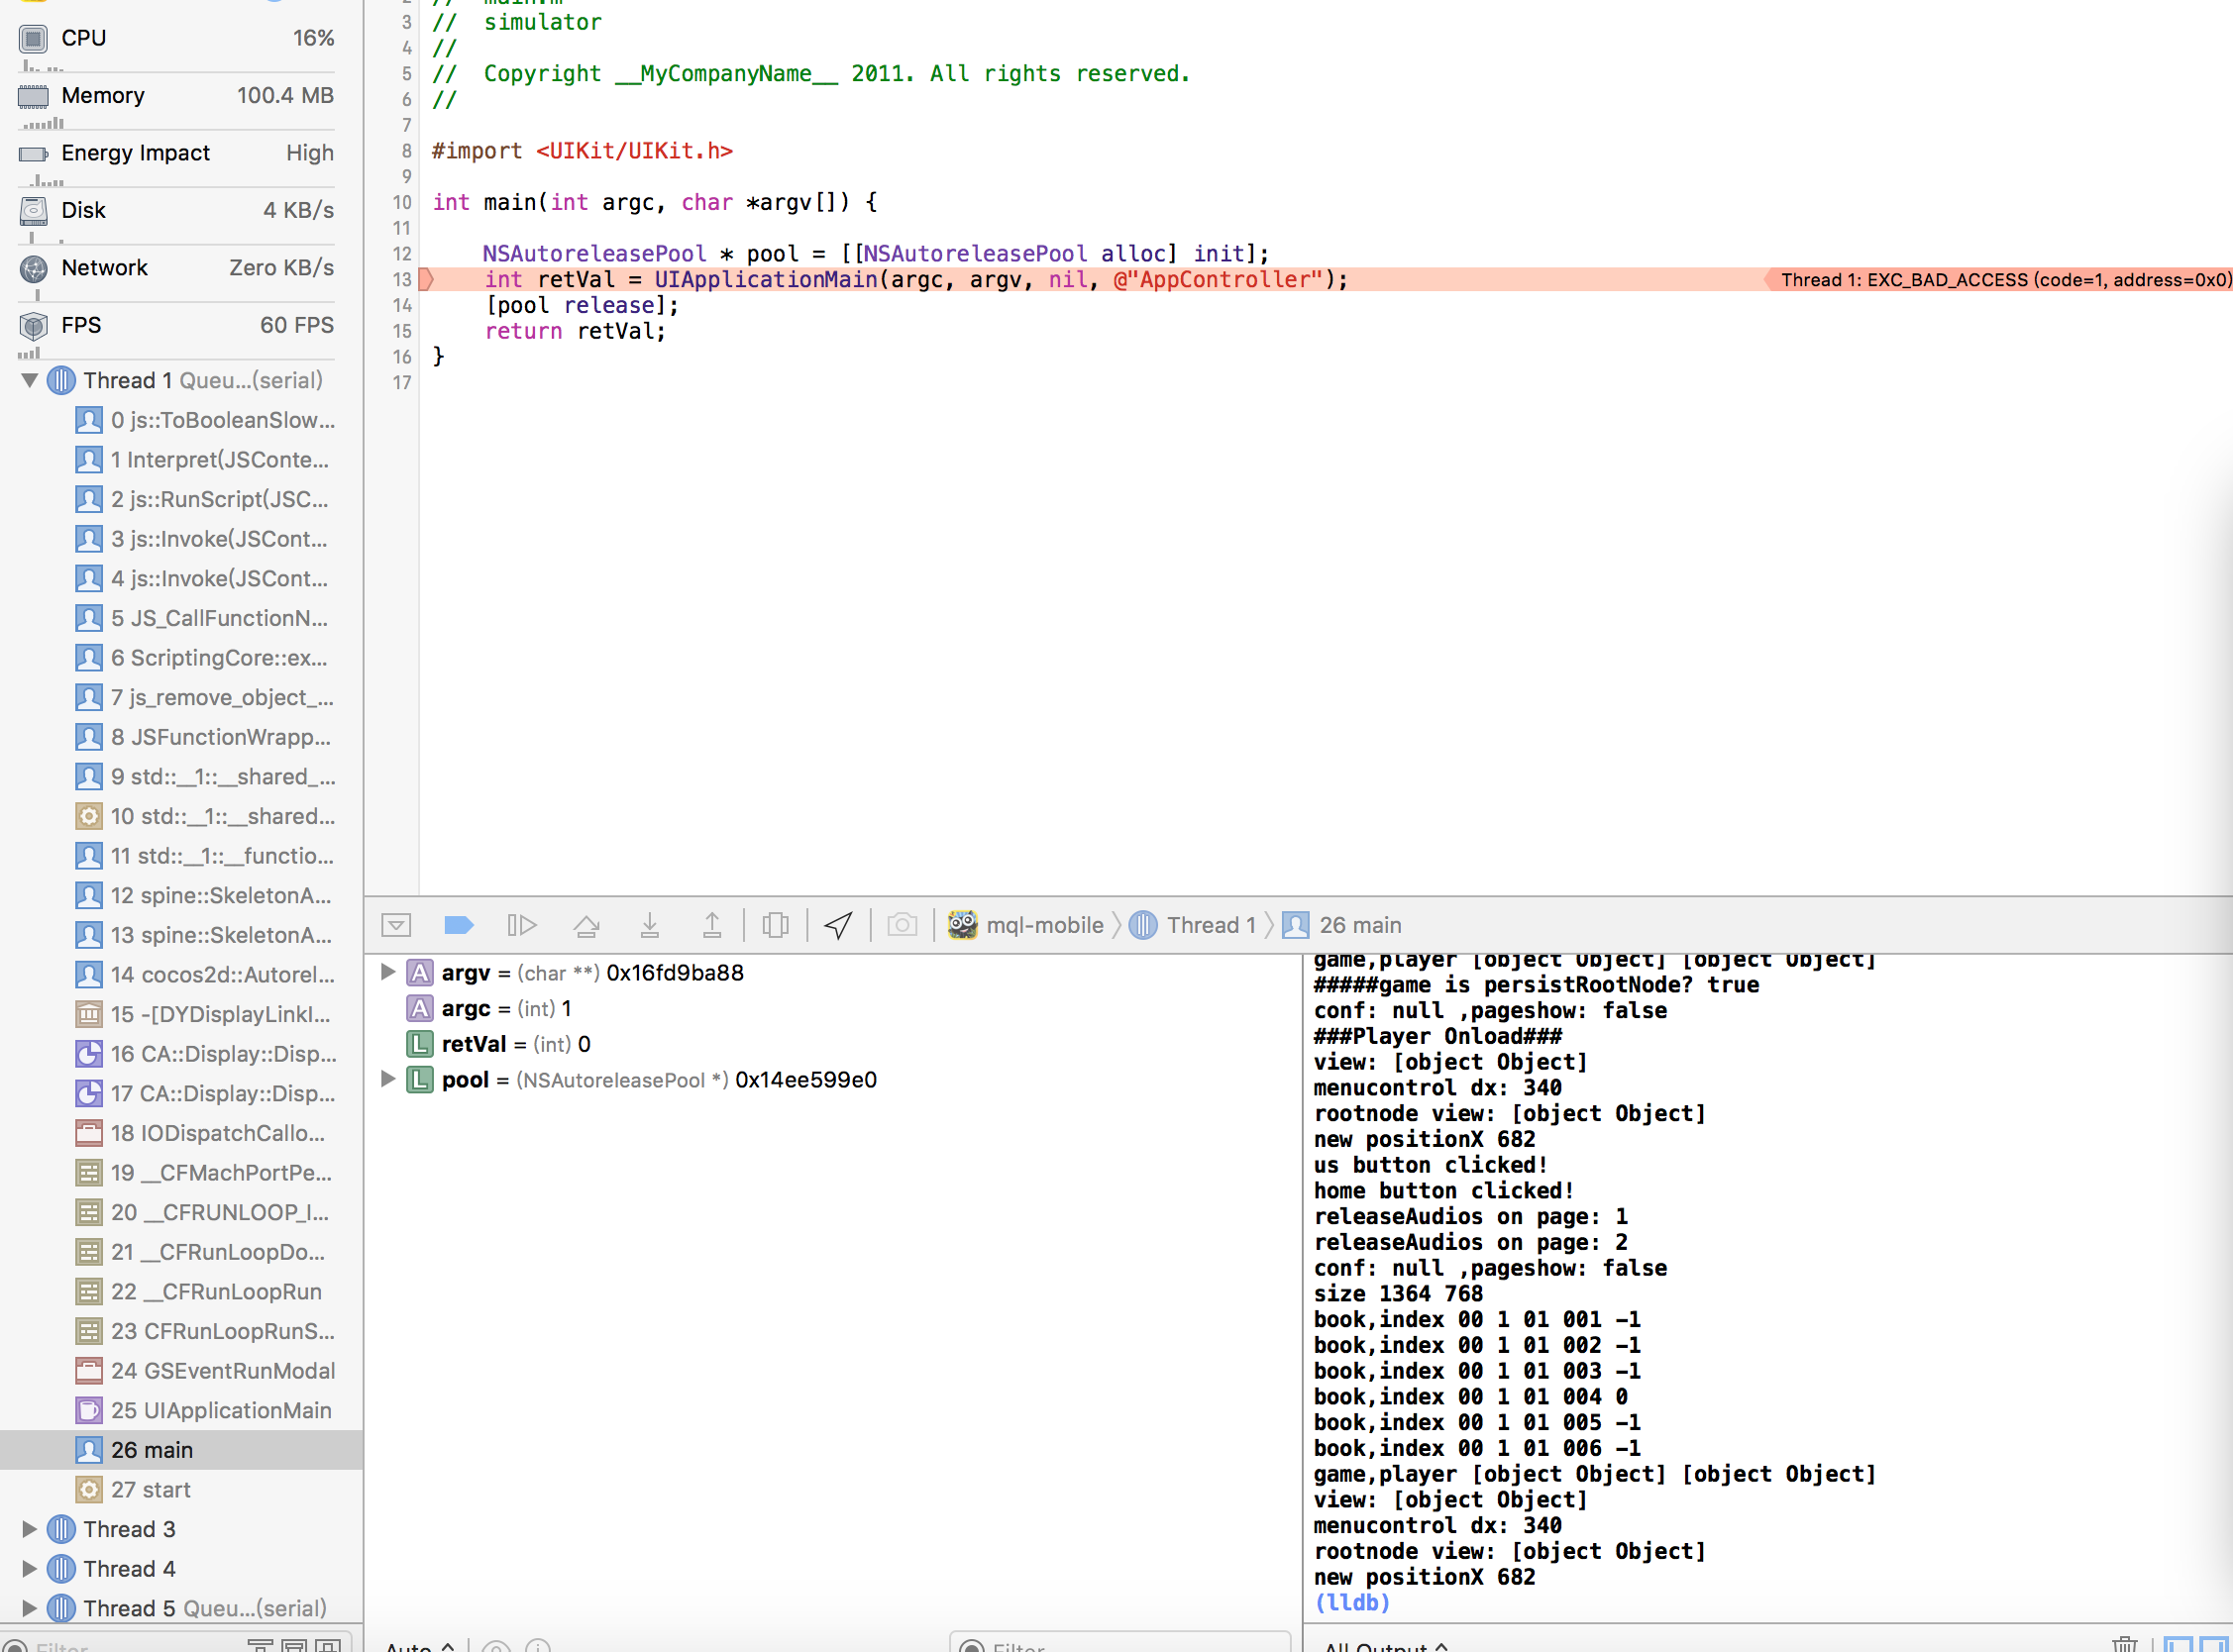
Task: Click the Step Out arrow icon
Action: point(711,925)
